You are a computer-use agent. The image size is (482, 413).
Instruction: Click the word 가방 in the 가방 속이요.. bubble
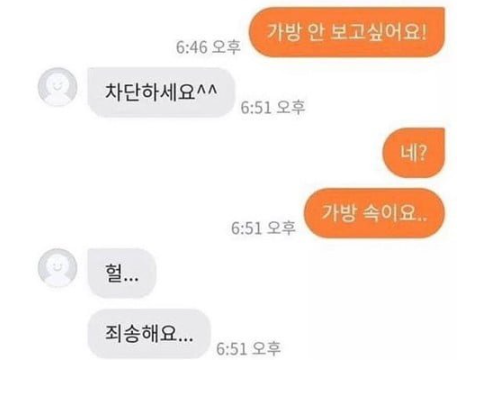[339, 213]
